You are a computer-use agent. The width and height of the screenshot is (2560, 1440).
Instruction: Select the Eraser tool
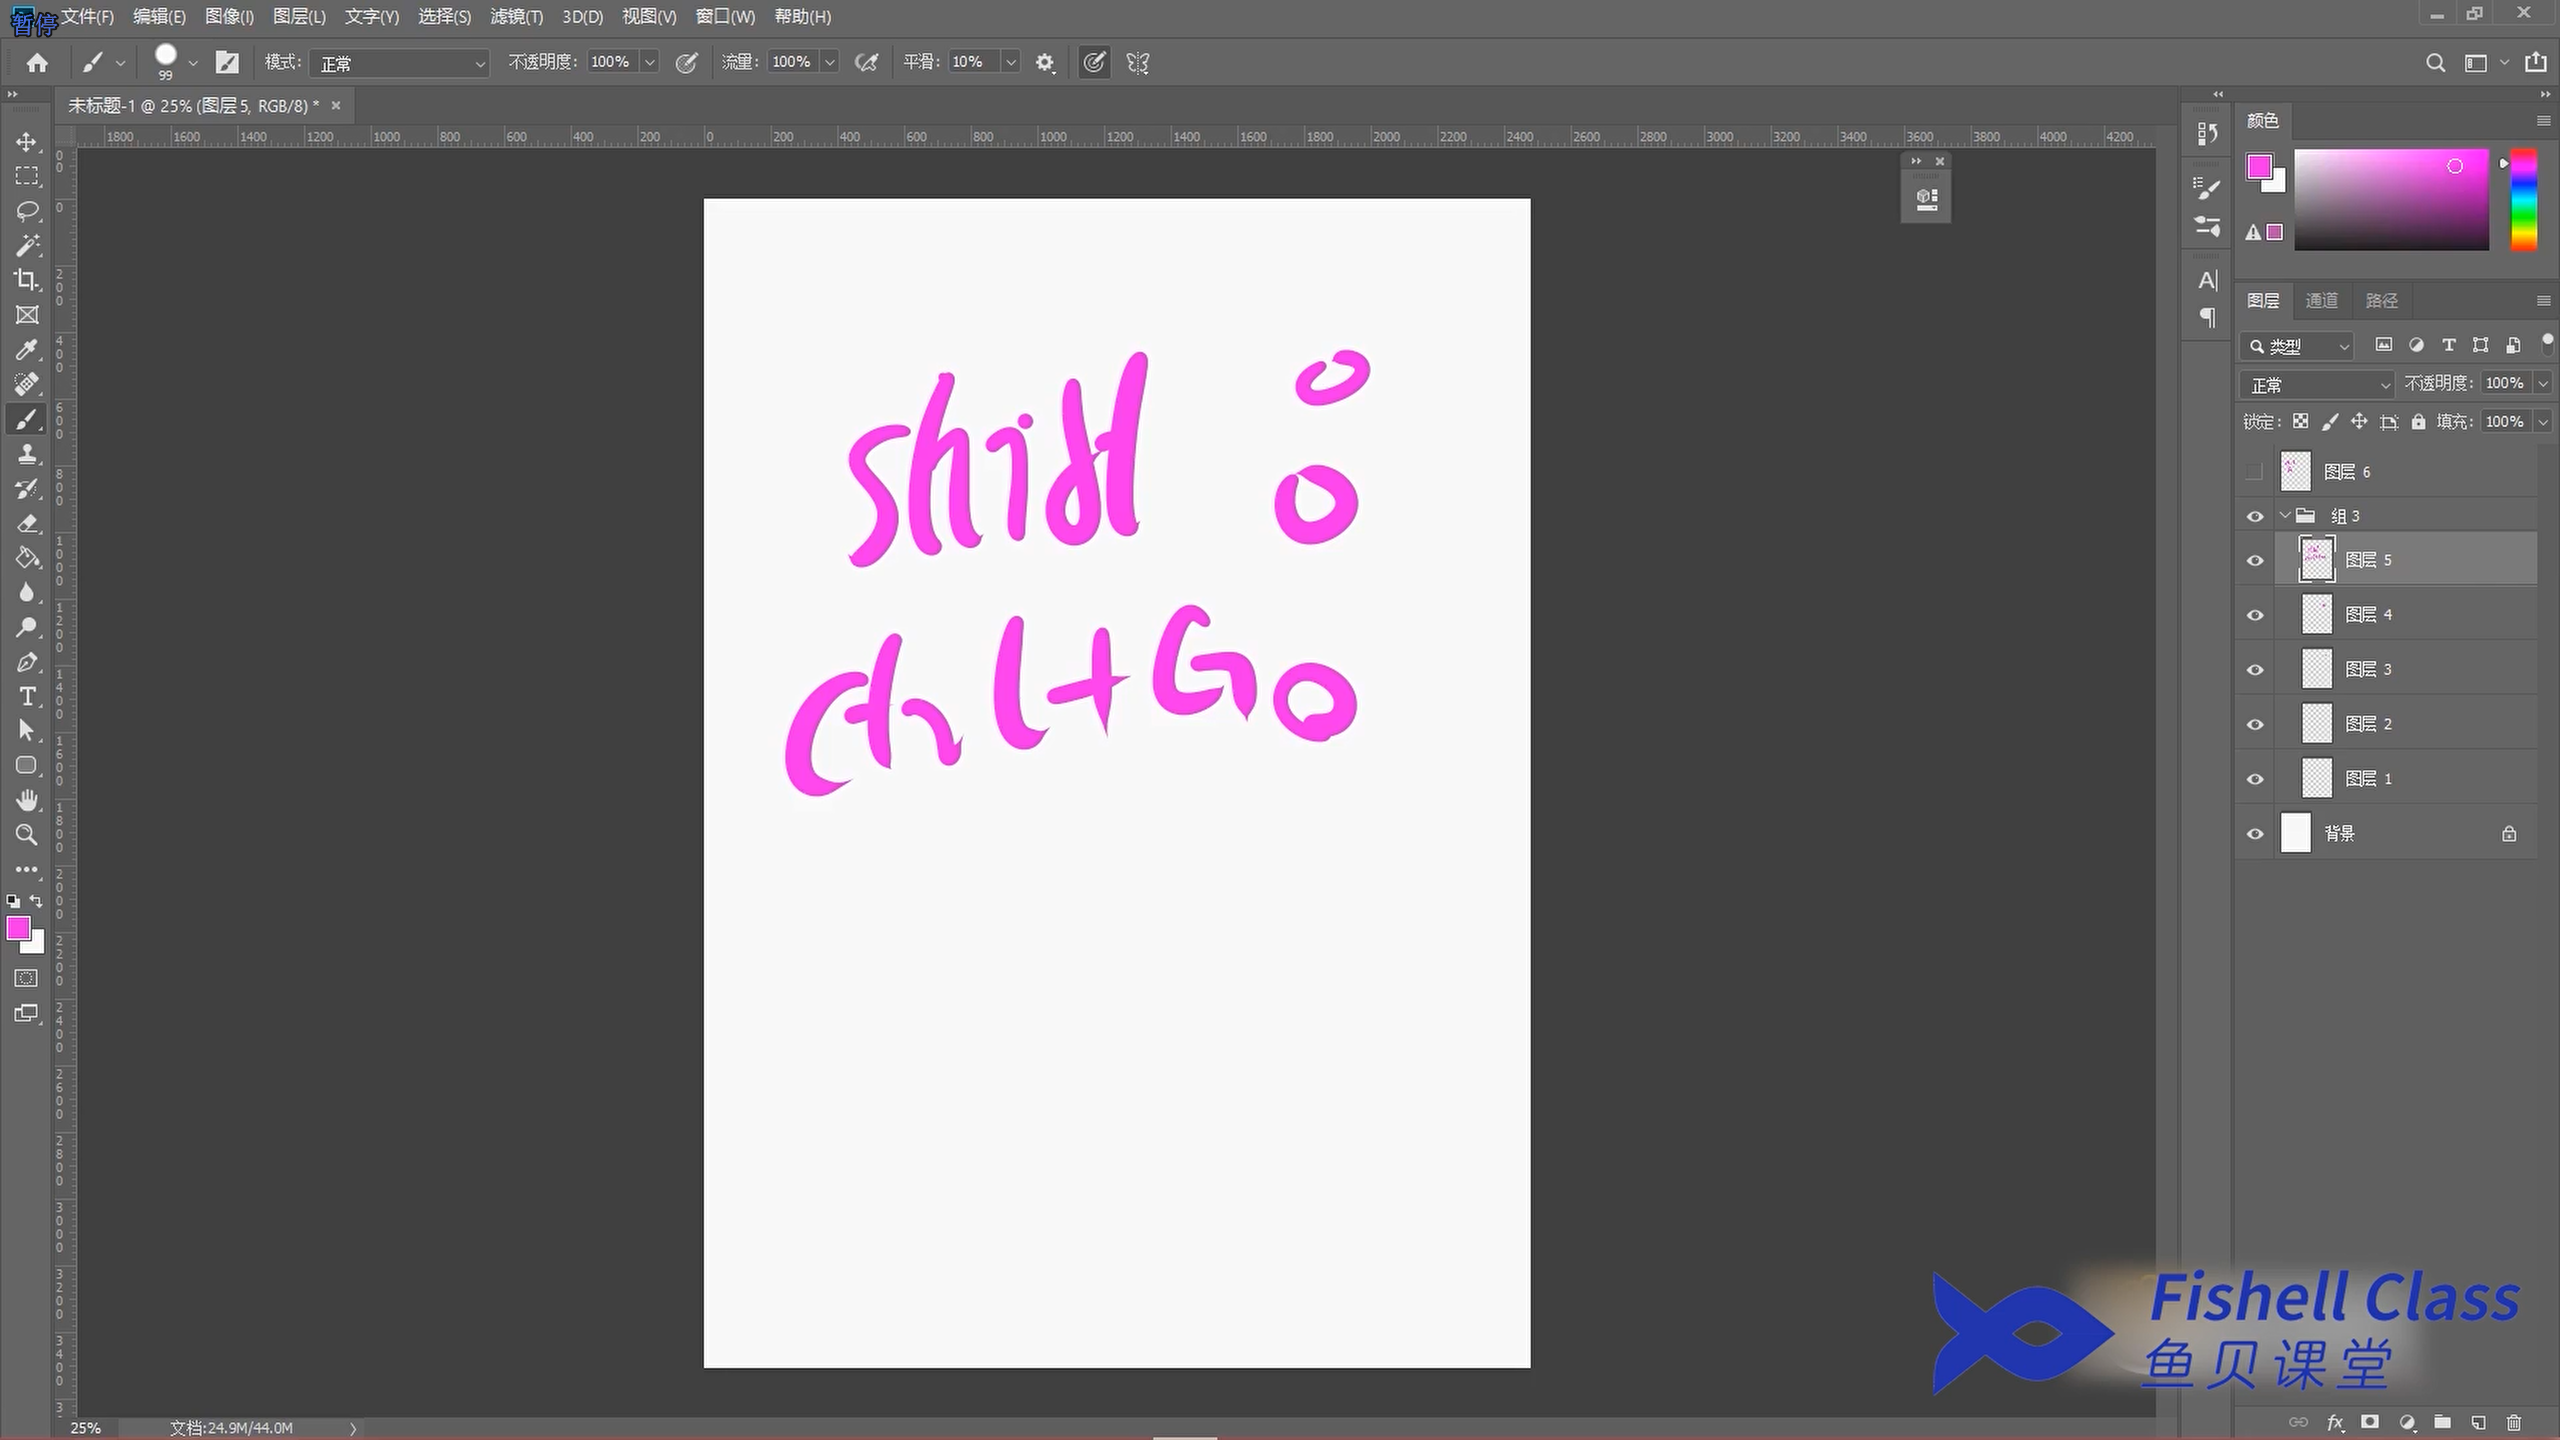[x=27, y=523]
